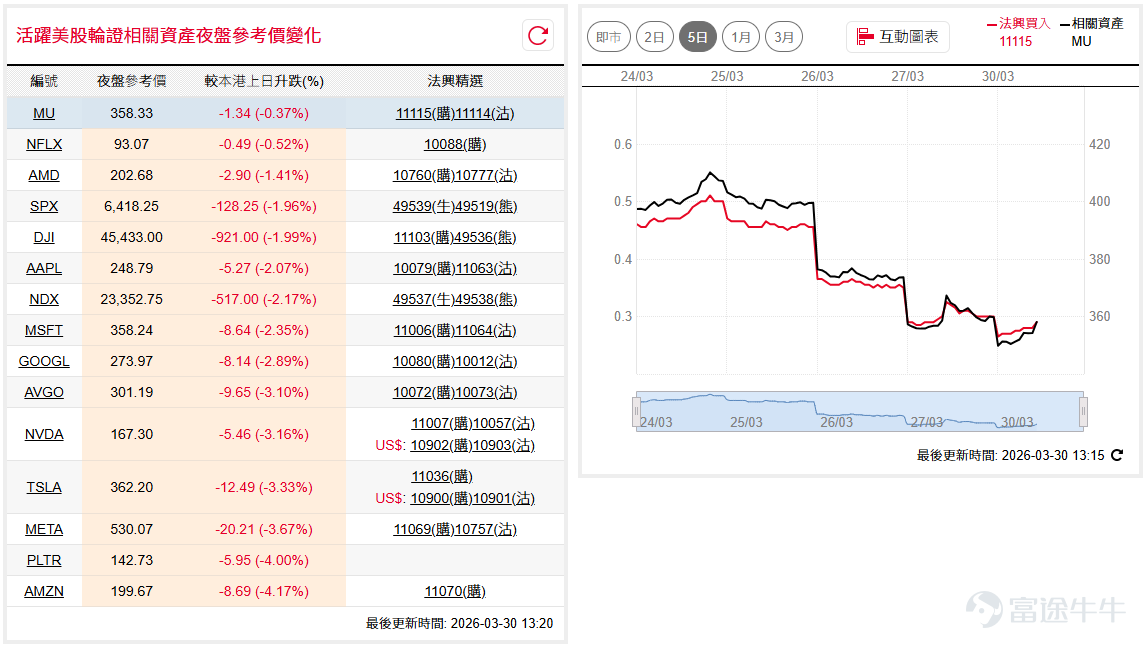Open warrant 10080(購) for GOOGL
The image size is (1146, 646).
424,361
